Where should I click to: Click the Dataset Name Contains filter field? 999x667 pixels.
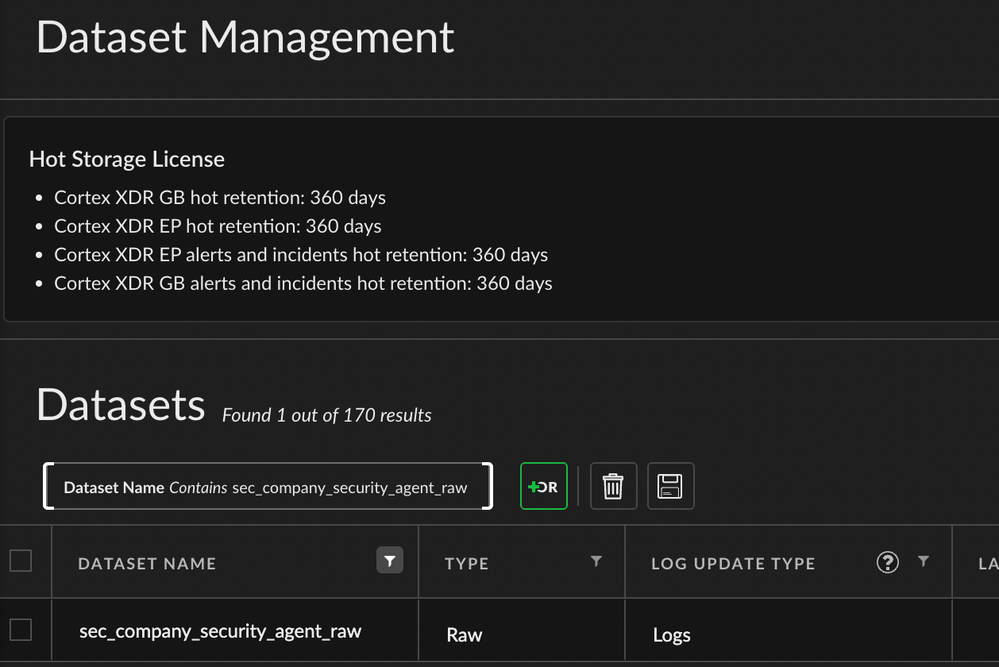coord(267,487)
